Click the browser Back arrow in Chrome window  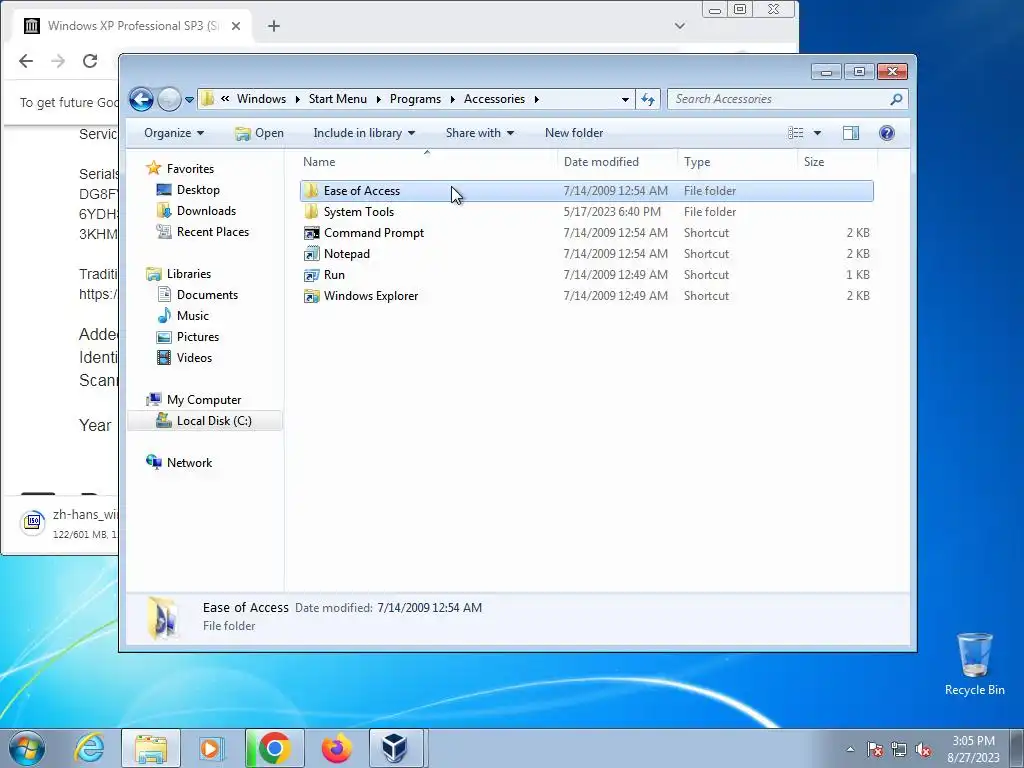(25, 61)
